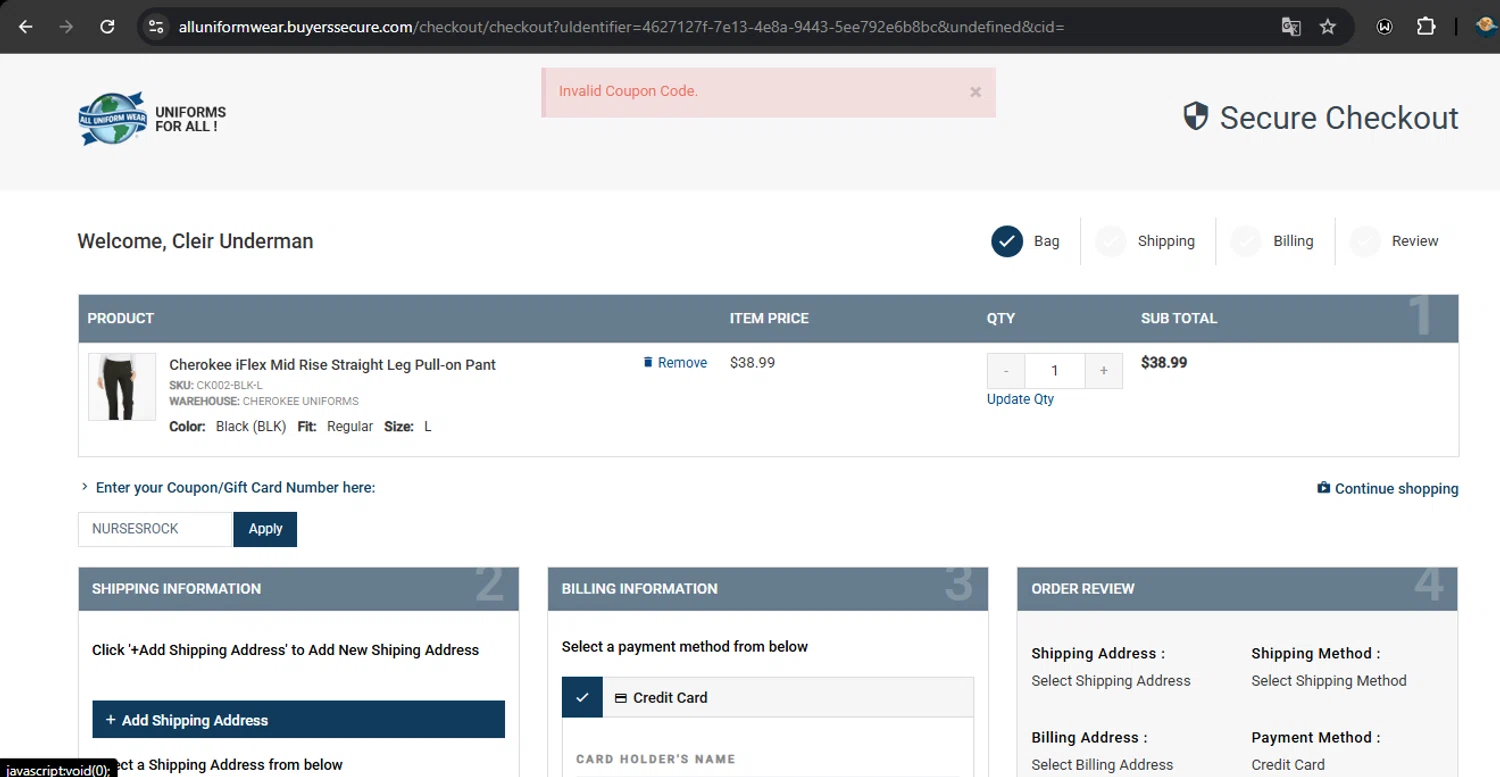Open the Extensions puzzle icon

1426,27
